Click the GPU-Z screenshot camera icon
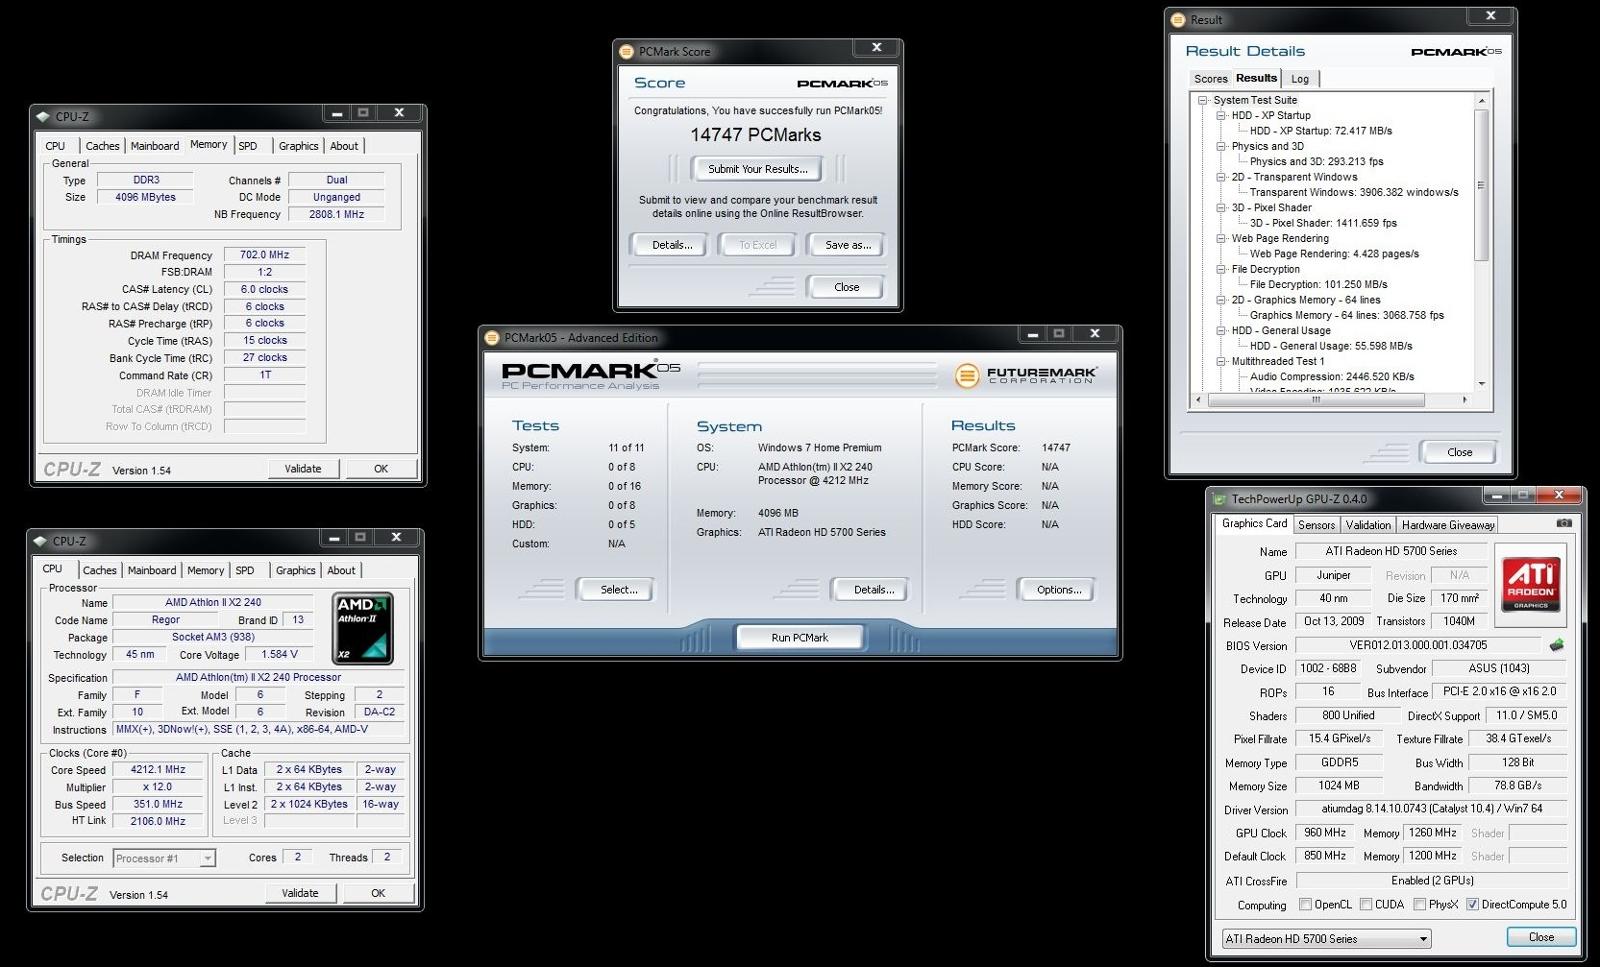This screenshot has height=967, width=1600. pyautogui.click(x=1564, y=523)
